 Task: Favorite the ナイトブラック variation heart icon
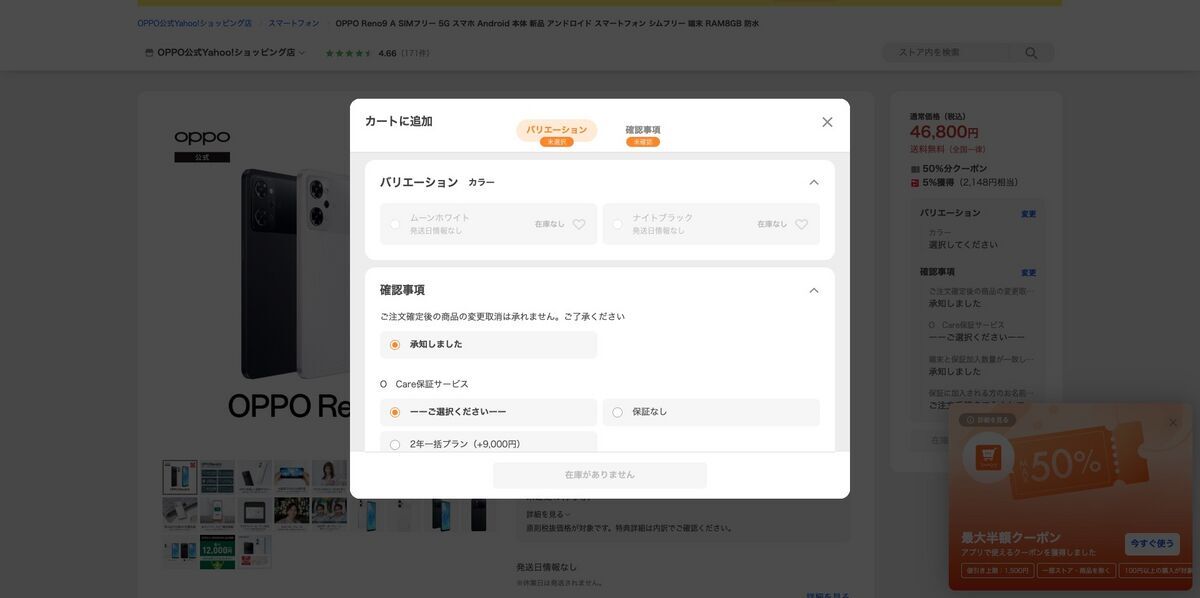coord(801,224)
